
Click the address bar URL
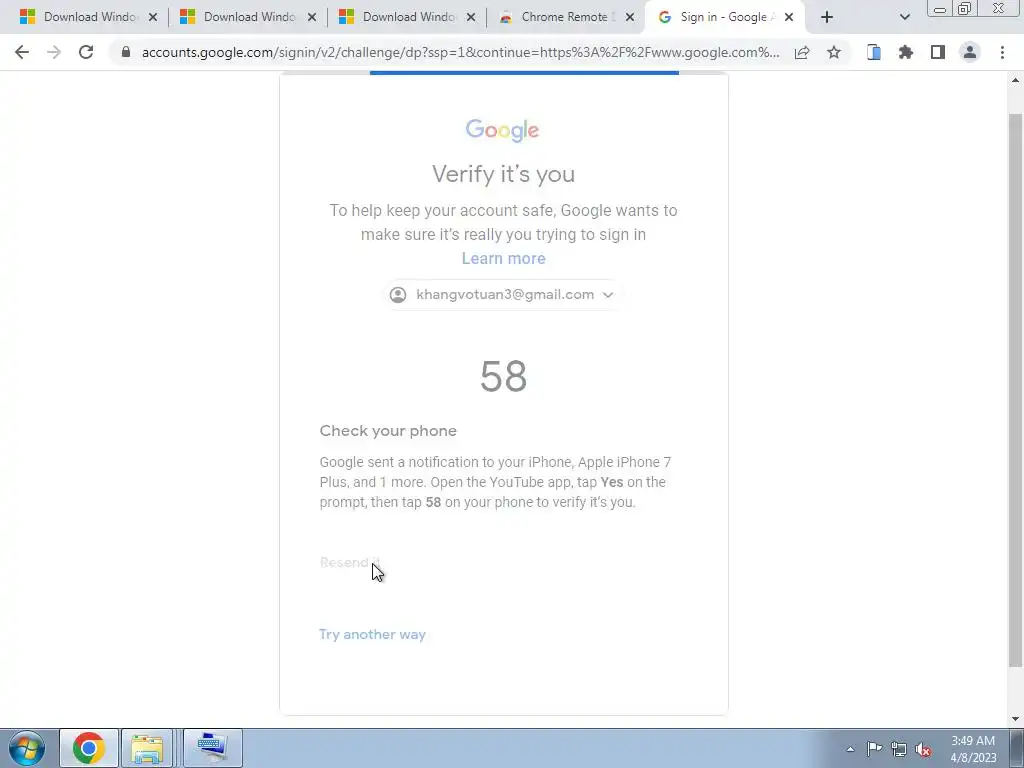tap(460, 53)
